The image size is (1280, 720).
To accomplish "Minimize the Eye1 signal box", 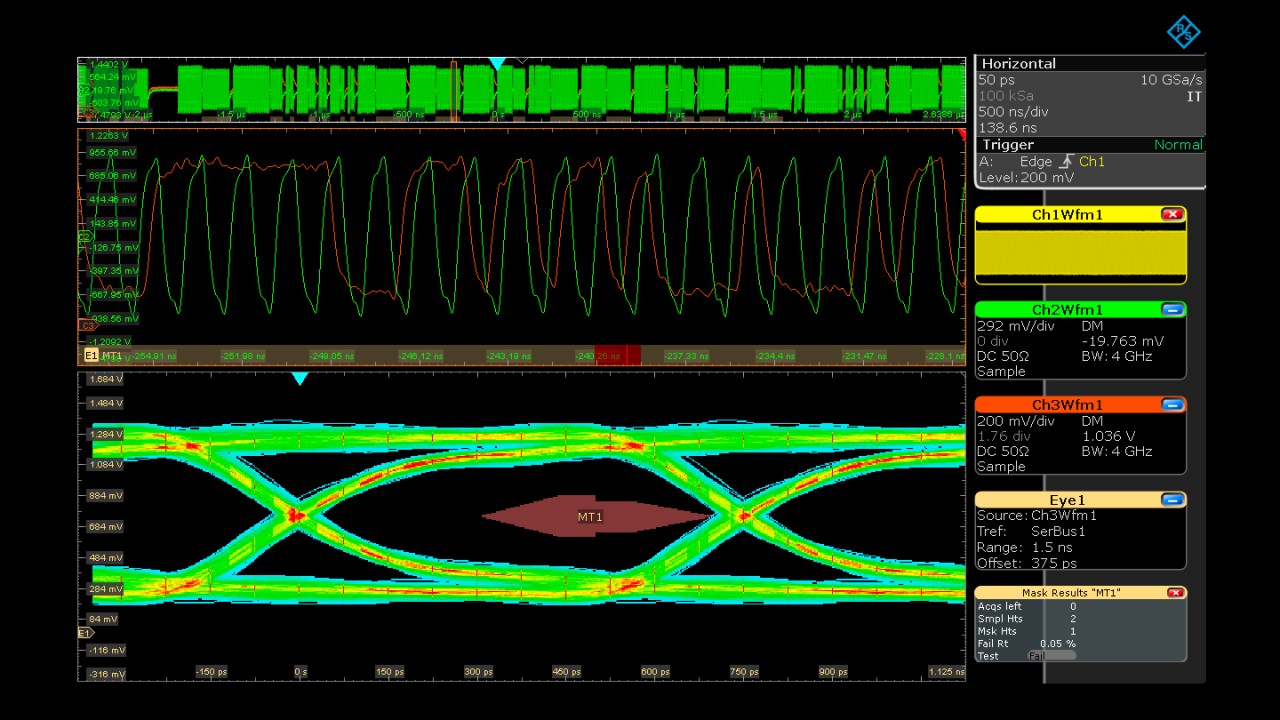I will pos(1172,500).
